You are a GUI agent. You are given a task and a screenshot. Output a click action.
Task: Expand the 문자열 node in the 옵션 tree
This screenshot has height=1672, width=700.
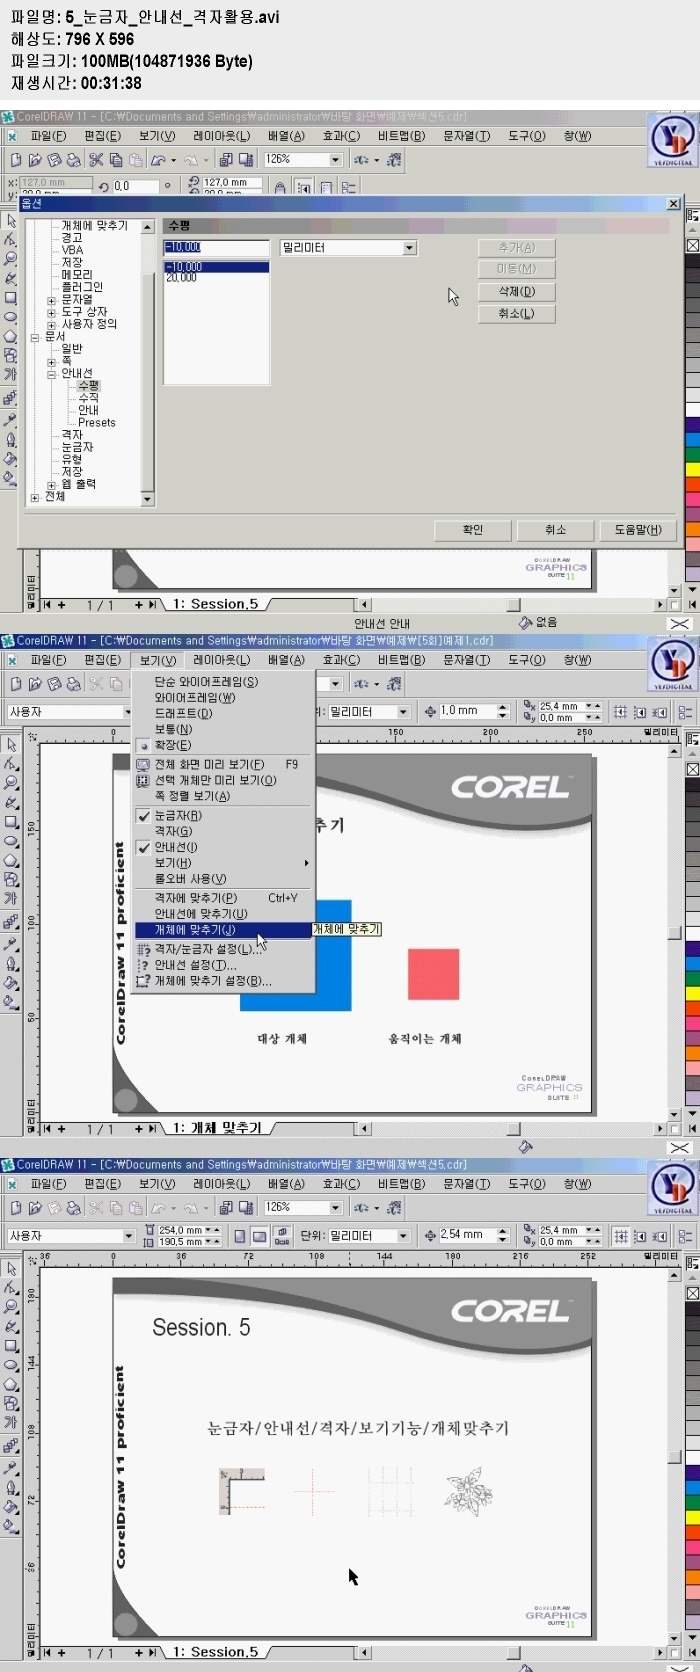[x=51, y=300]
